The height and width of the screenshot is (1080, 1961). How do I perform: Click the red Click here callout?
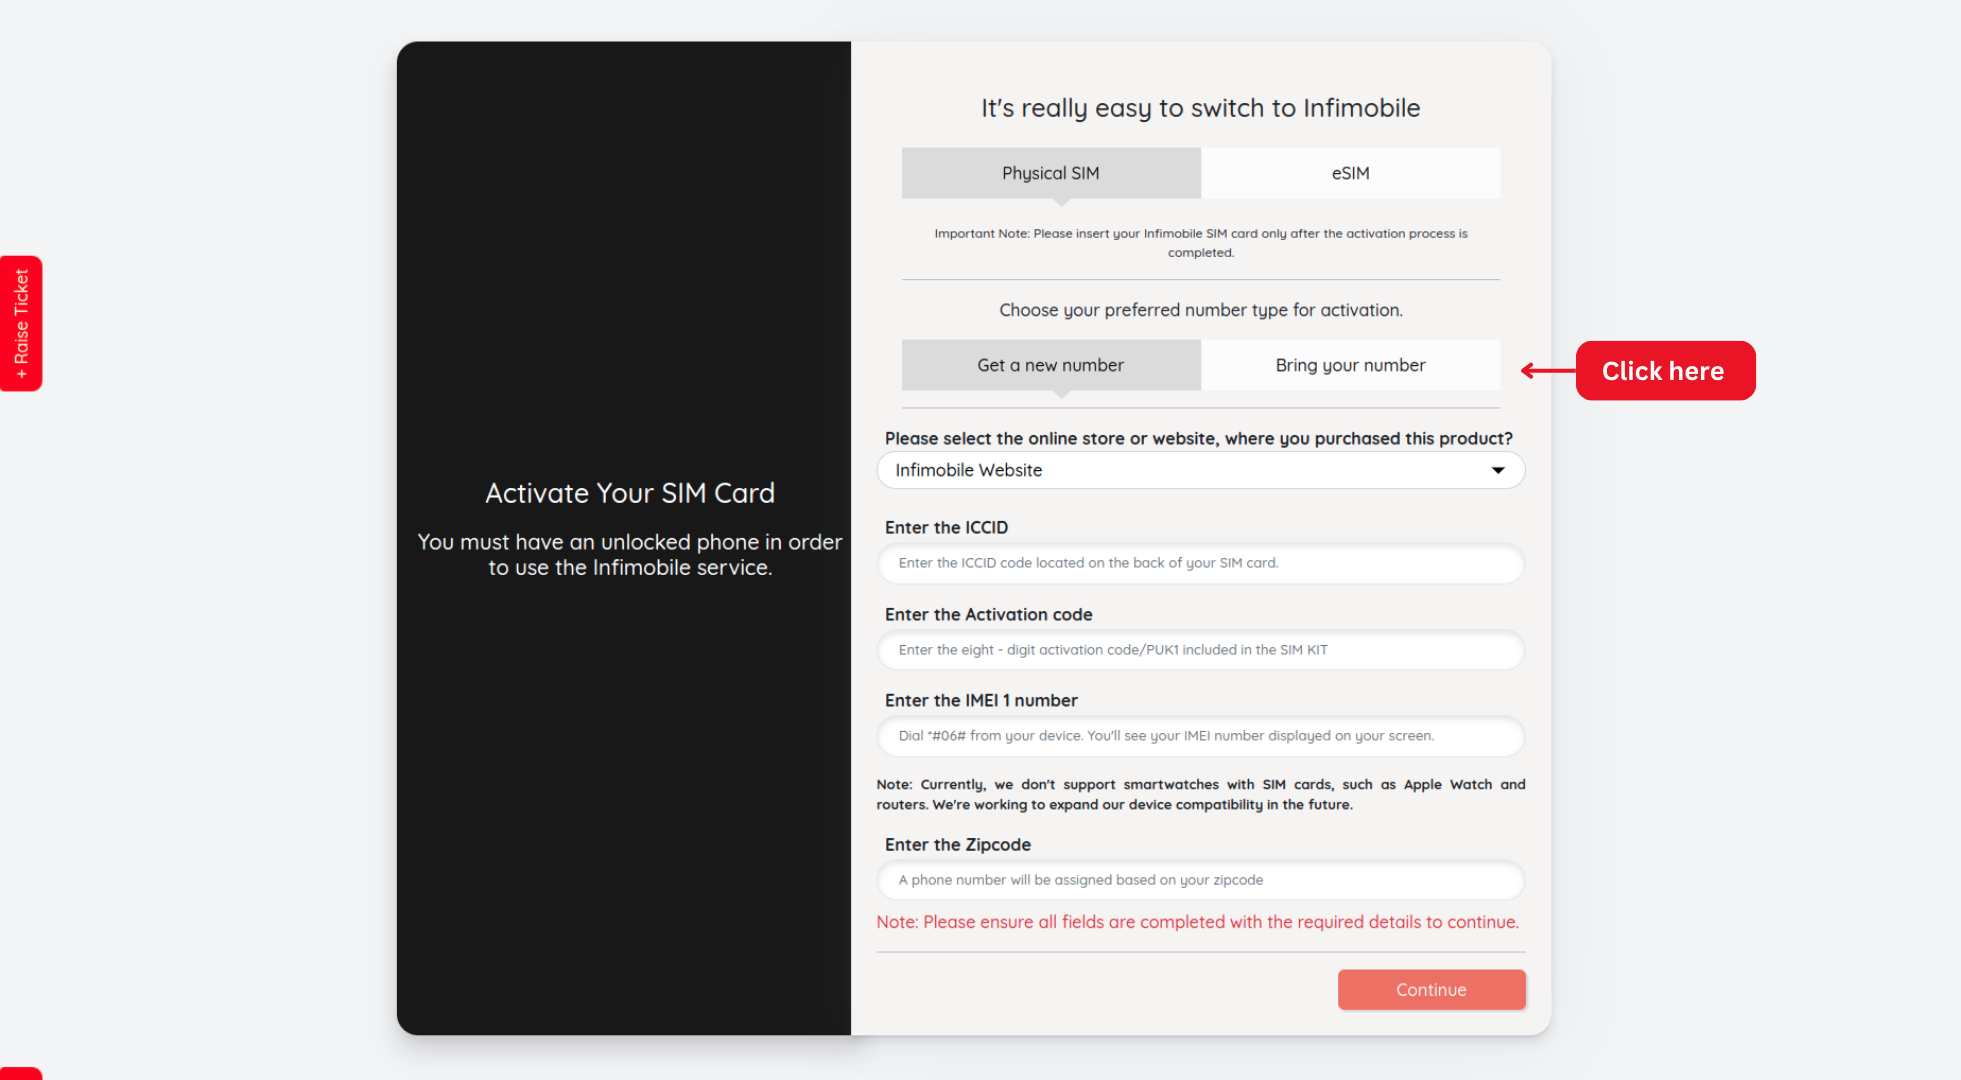[1664, 371]
